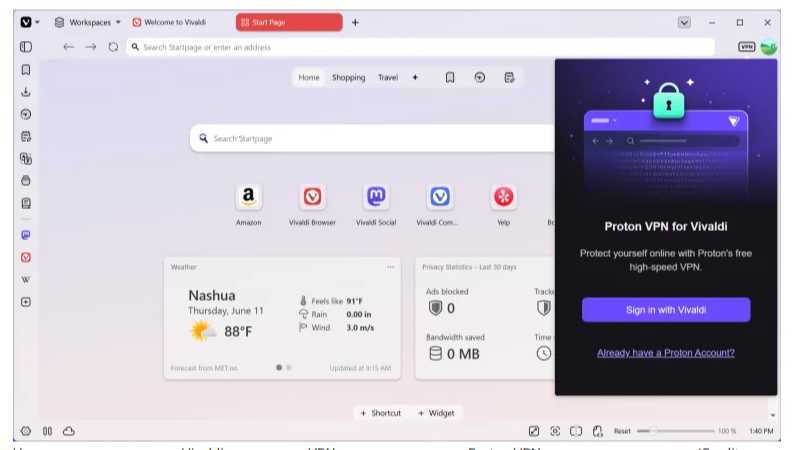This screenshot has height=450, width=792.
Task: Open History panel in sidebar
Action: coord(26,114)
